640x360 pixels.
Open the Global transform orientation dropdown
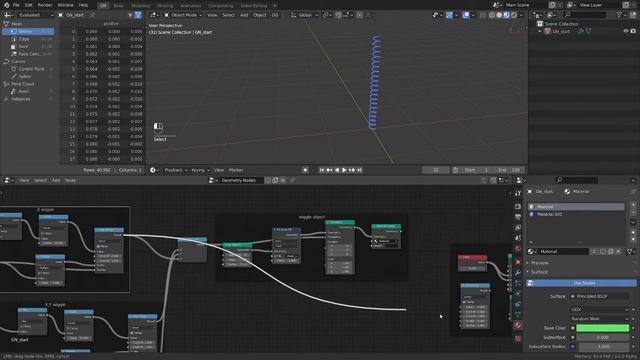(x=304, y=15)
